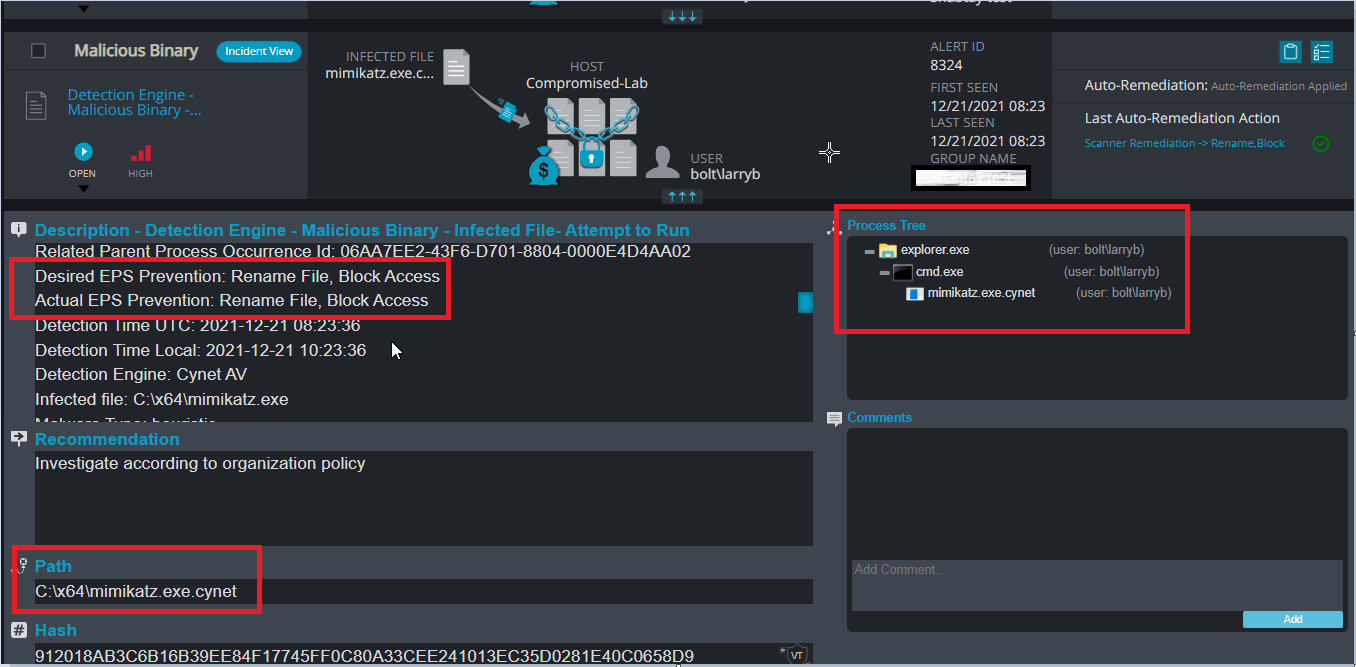The height and width of the screenshot is (667, 1356).
Task: Select the Investigate according to organization policy text
Action: coord(200,463)
